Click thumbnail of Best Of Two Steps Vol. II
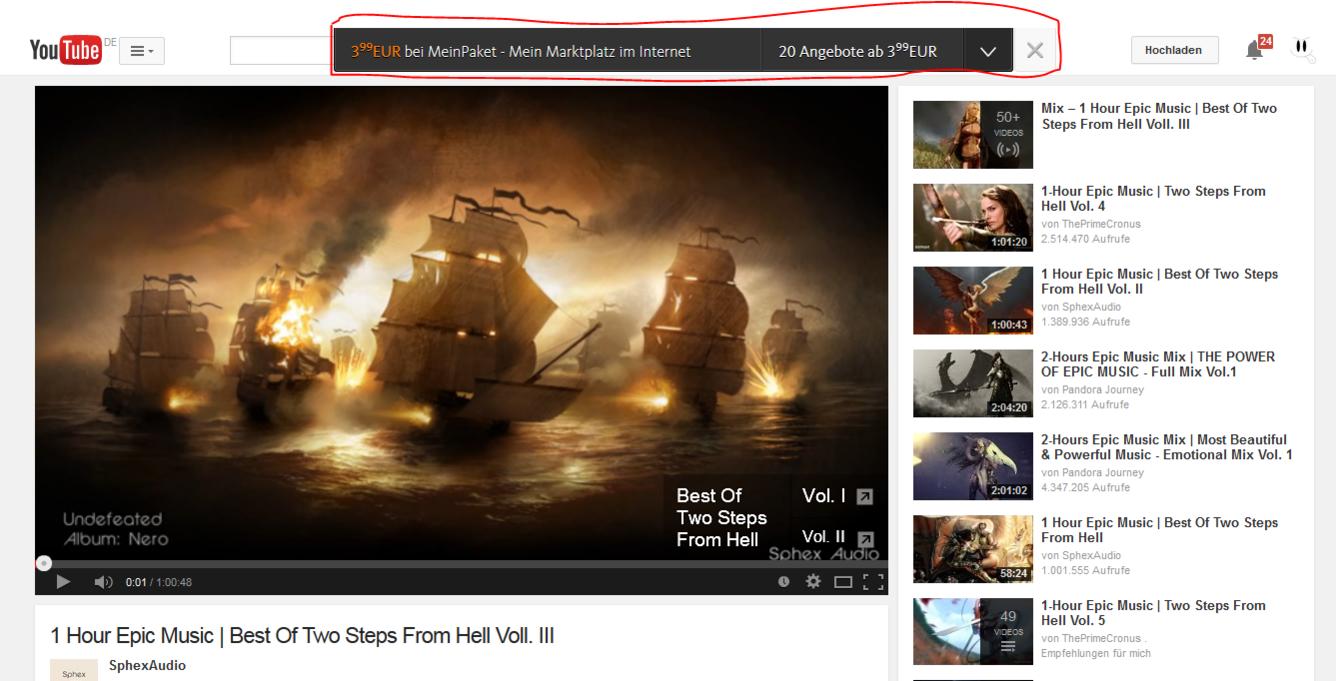This screenshot has width=1336, height=681. (x=973, y=300)
